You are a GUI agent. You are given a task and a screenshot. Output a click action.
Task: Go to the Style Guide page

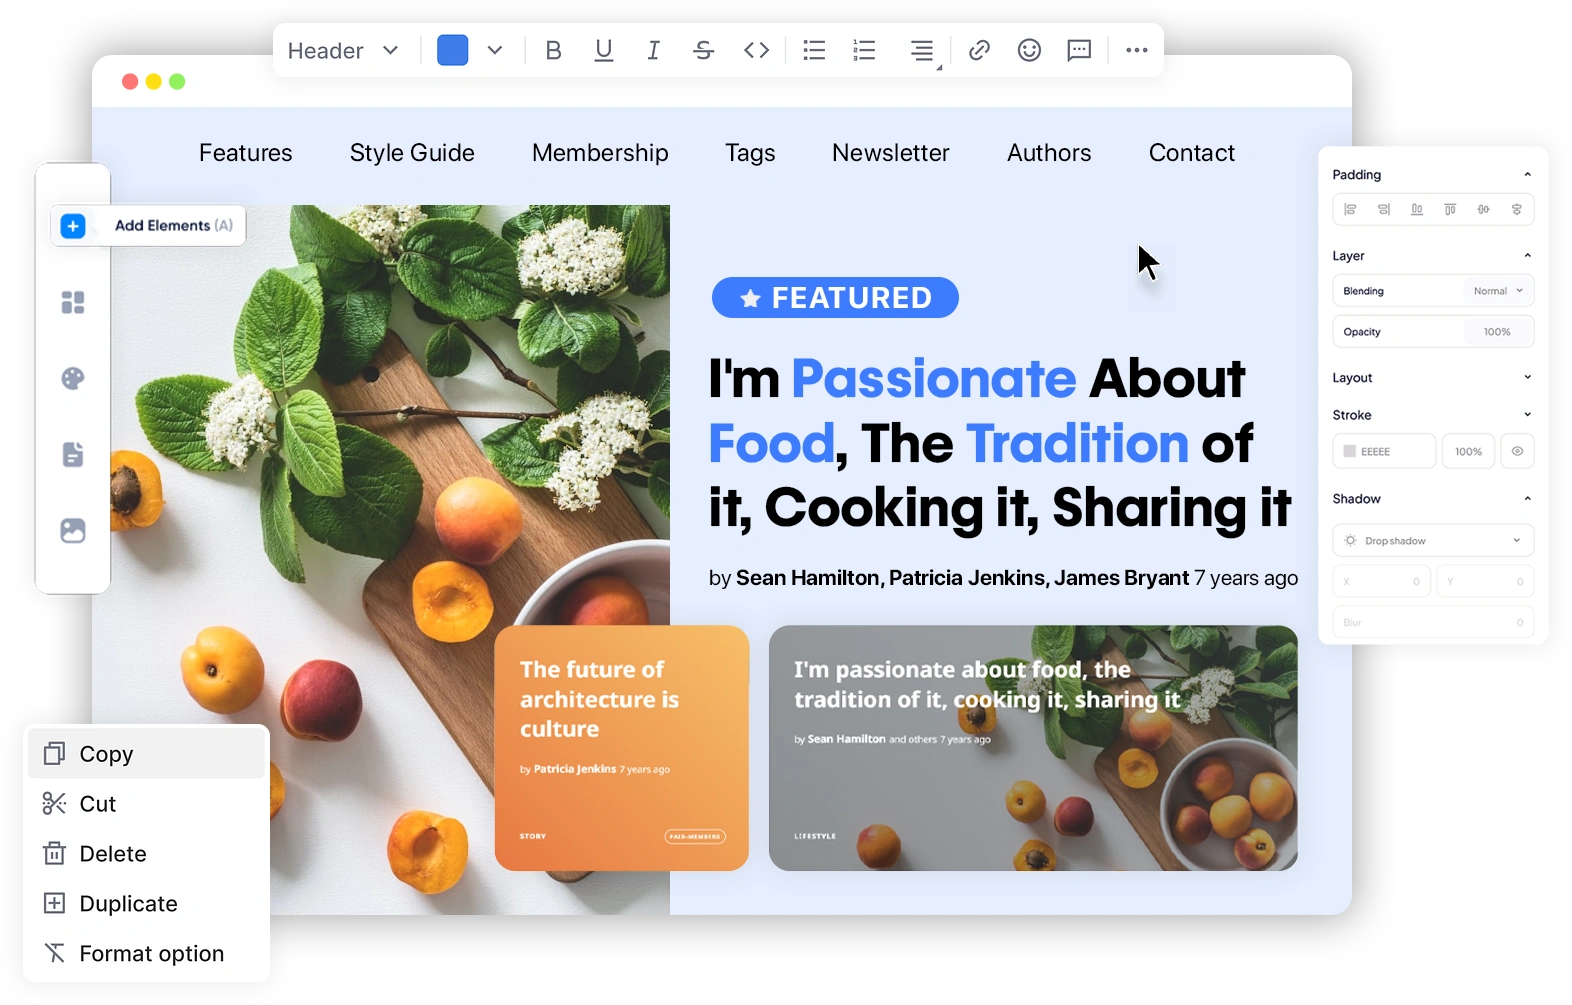pos(412,153)
